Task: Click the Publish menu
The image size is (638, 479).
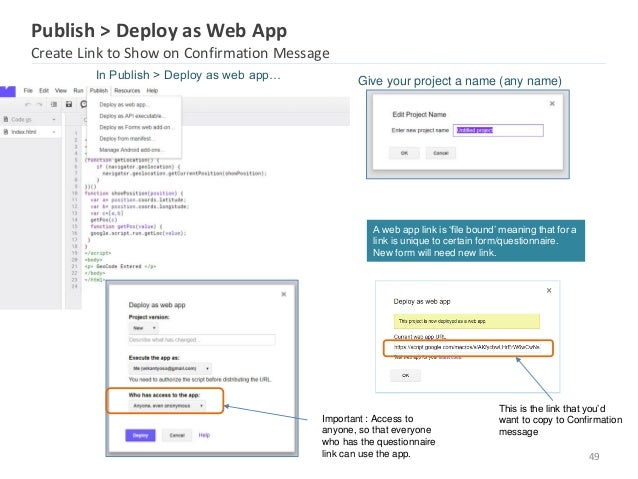Action: coord(99,90)
